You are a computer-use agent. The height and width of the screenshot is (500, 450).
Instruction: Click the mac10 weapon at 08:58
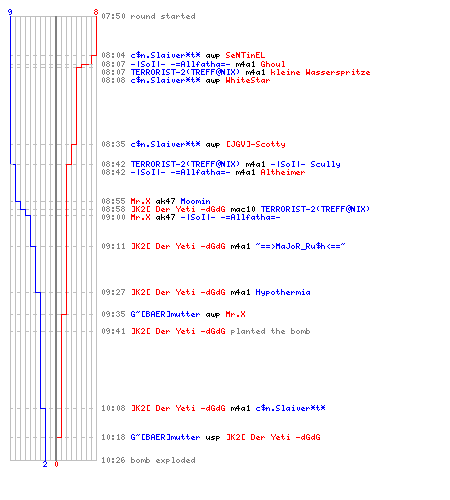243,209
